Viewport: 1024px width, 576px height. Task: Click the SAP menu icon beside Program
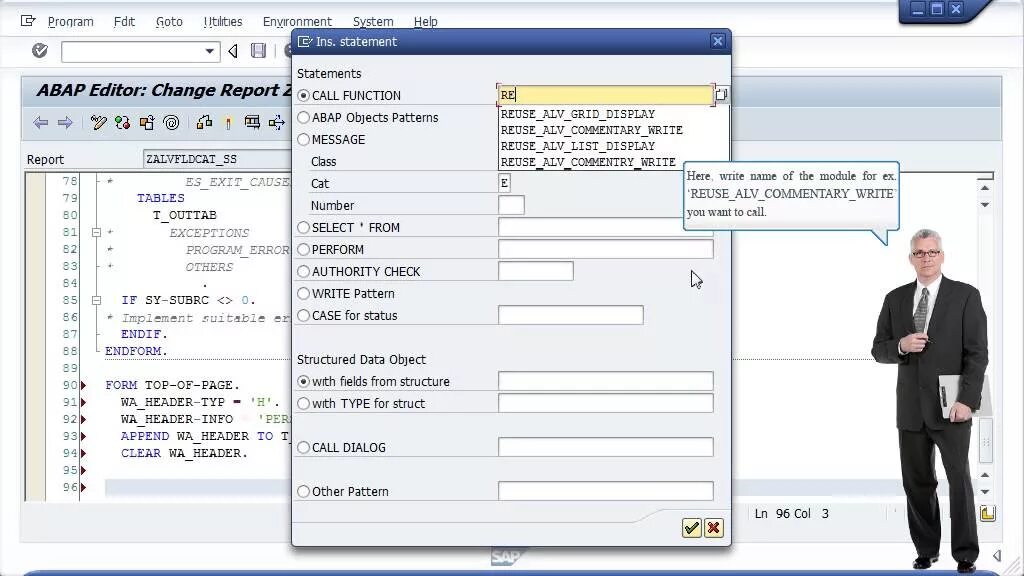(28, 21)
